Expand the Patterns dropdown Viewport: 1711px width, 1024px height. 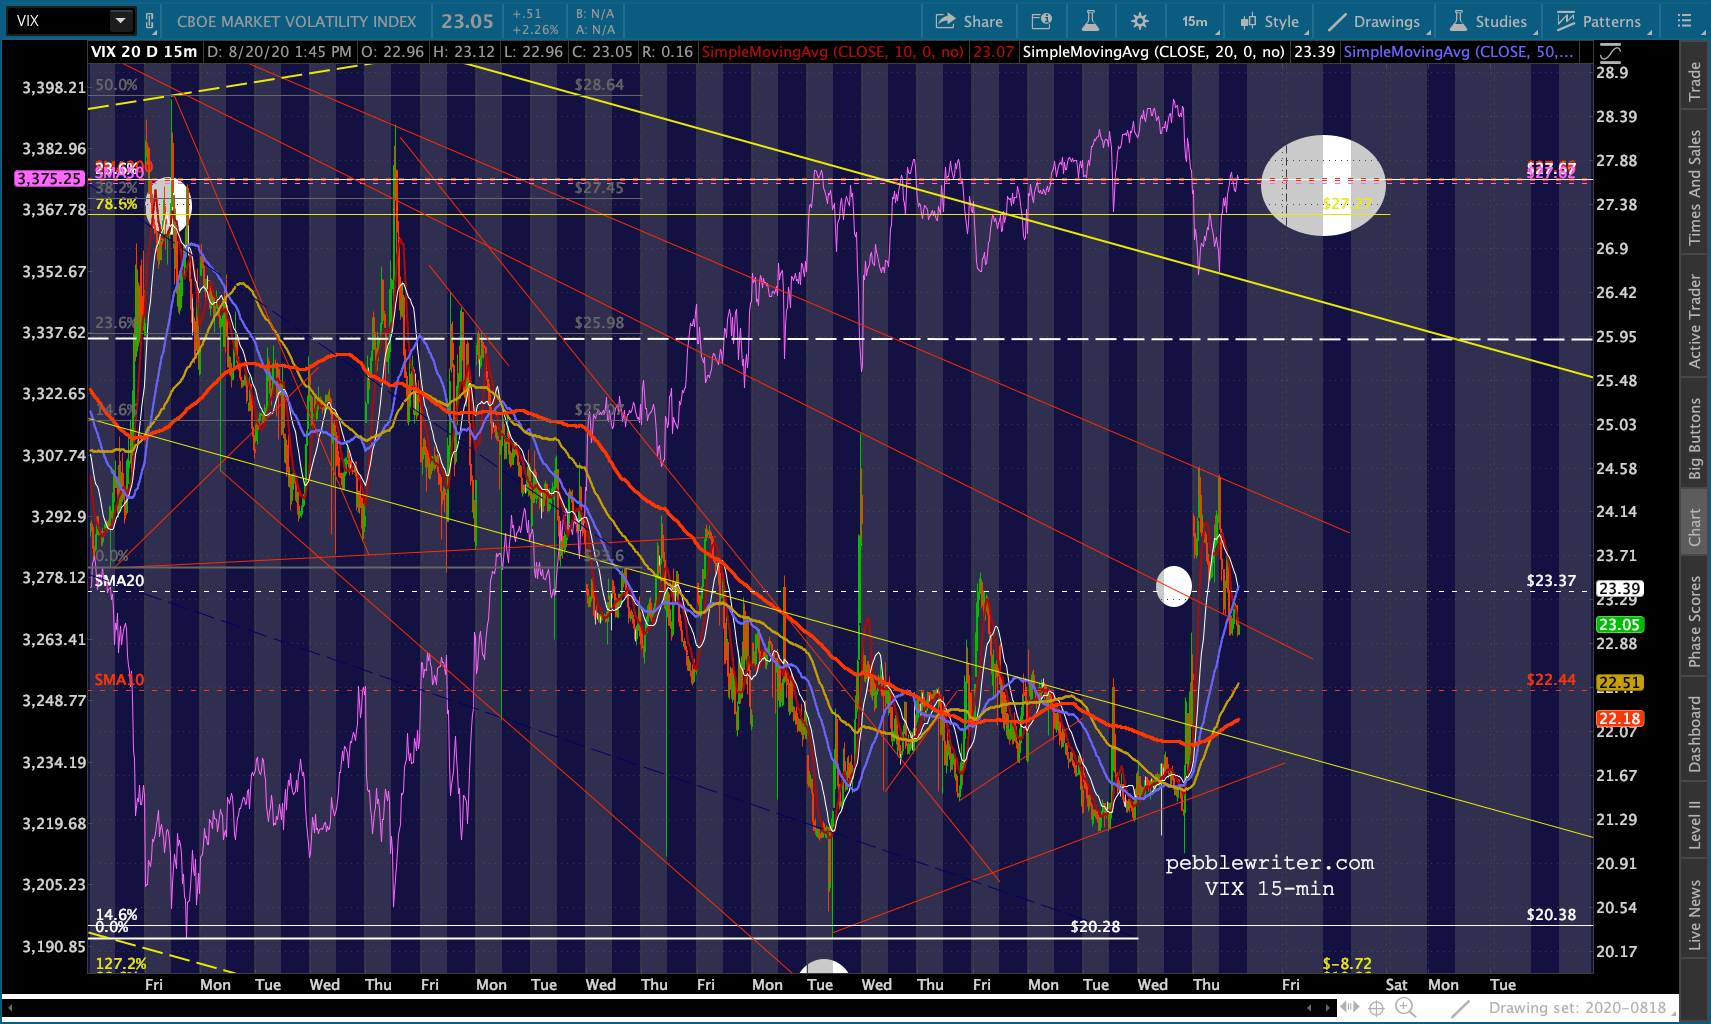pyautogui.click(x=1599, y=21)
